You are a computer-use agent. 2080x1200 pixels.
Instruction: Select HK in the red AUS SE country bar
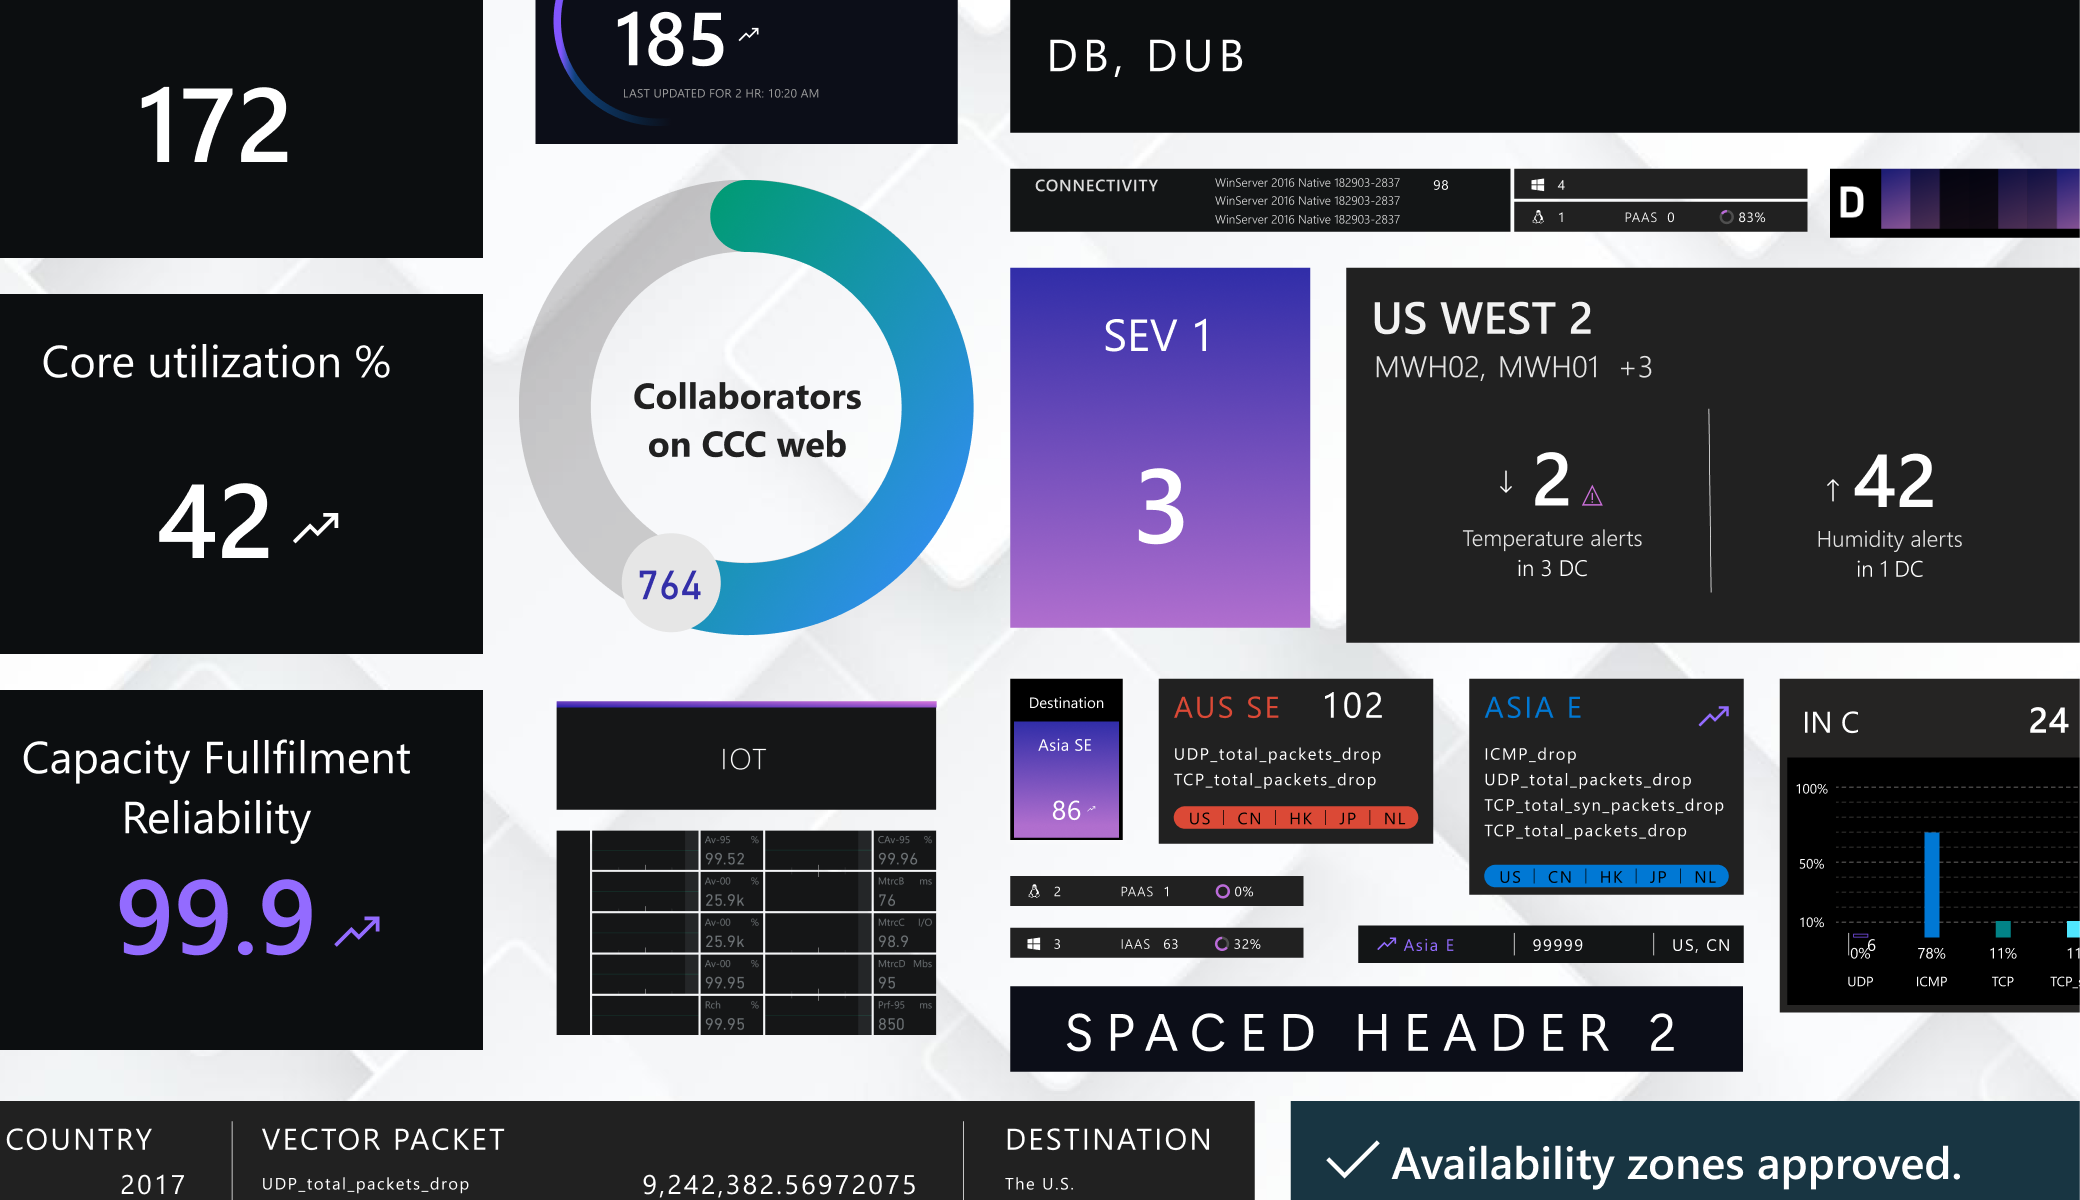click(x=1300, y=818)
